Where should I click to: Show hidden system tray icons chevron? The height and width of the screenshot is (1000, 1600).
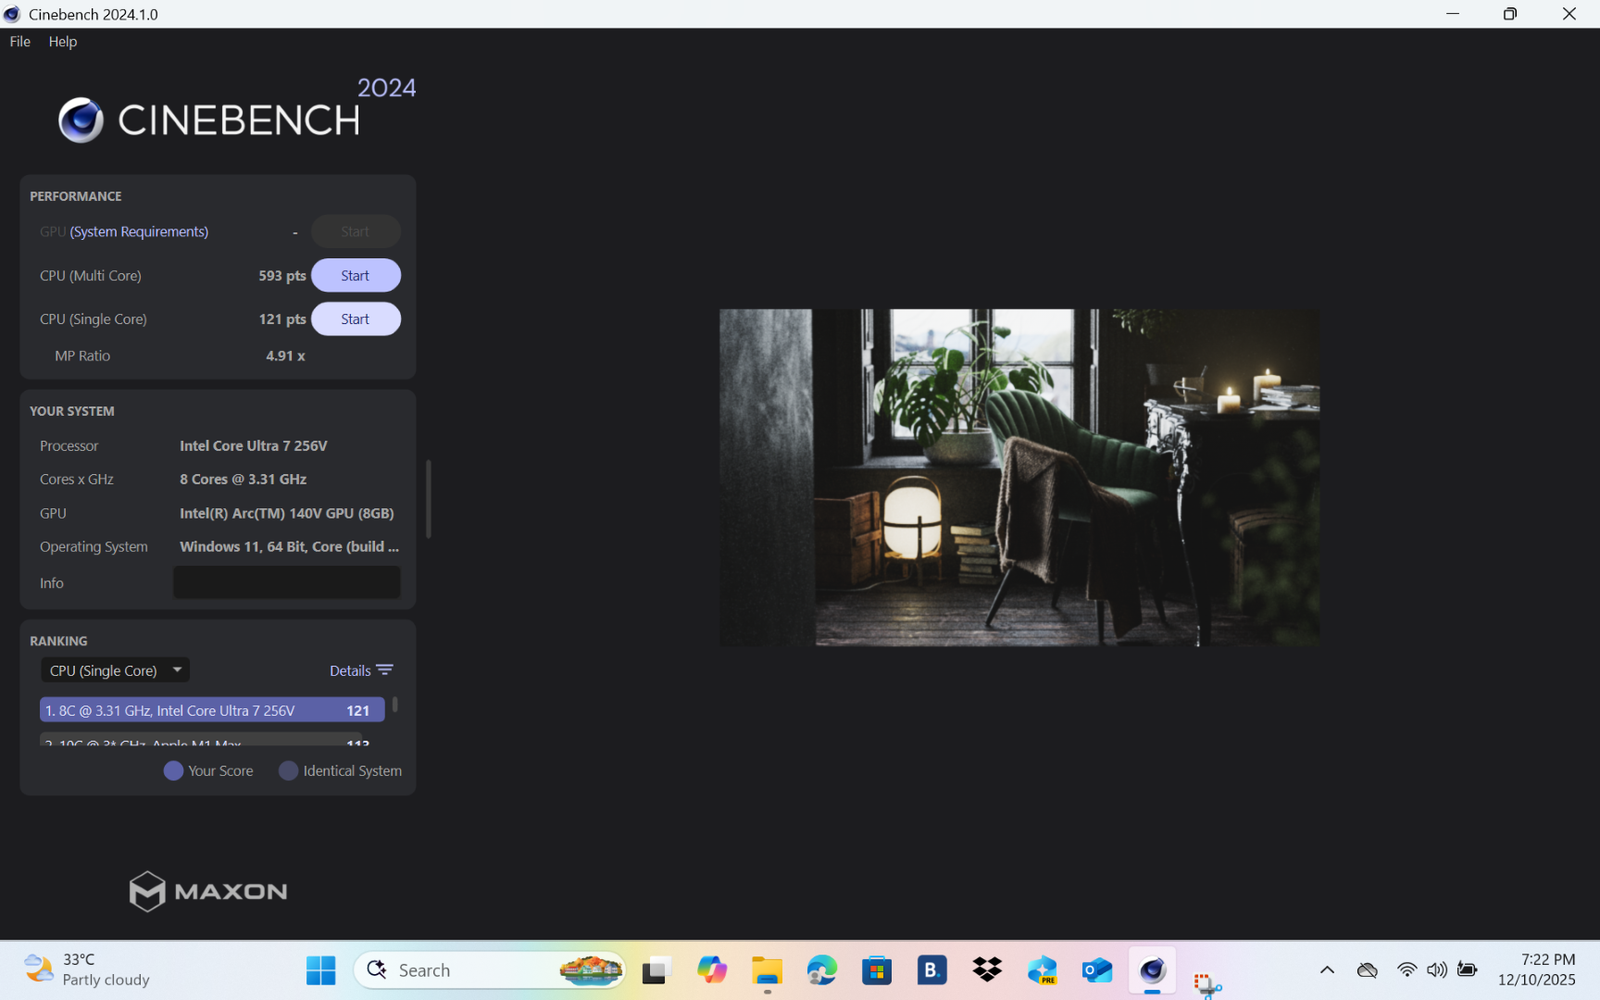tap(1327, 970)
